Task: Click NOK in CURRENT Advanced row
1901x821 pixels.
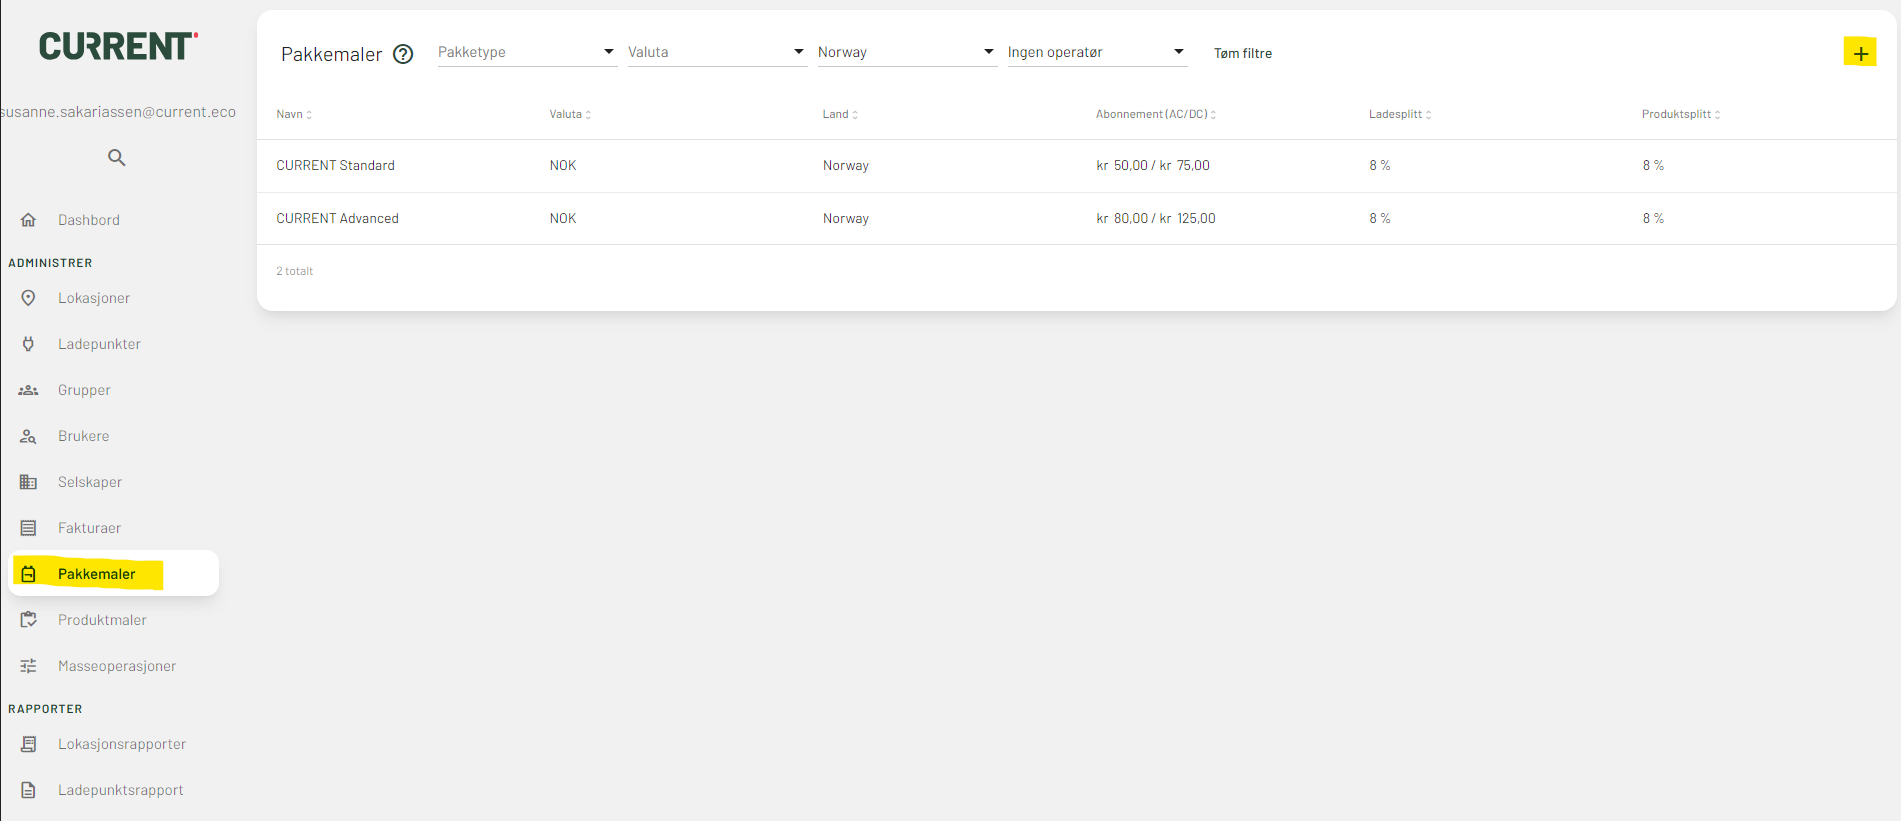Action: [563, 218]
